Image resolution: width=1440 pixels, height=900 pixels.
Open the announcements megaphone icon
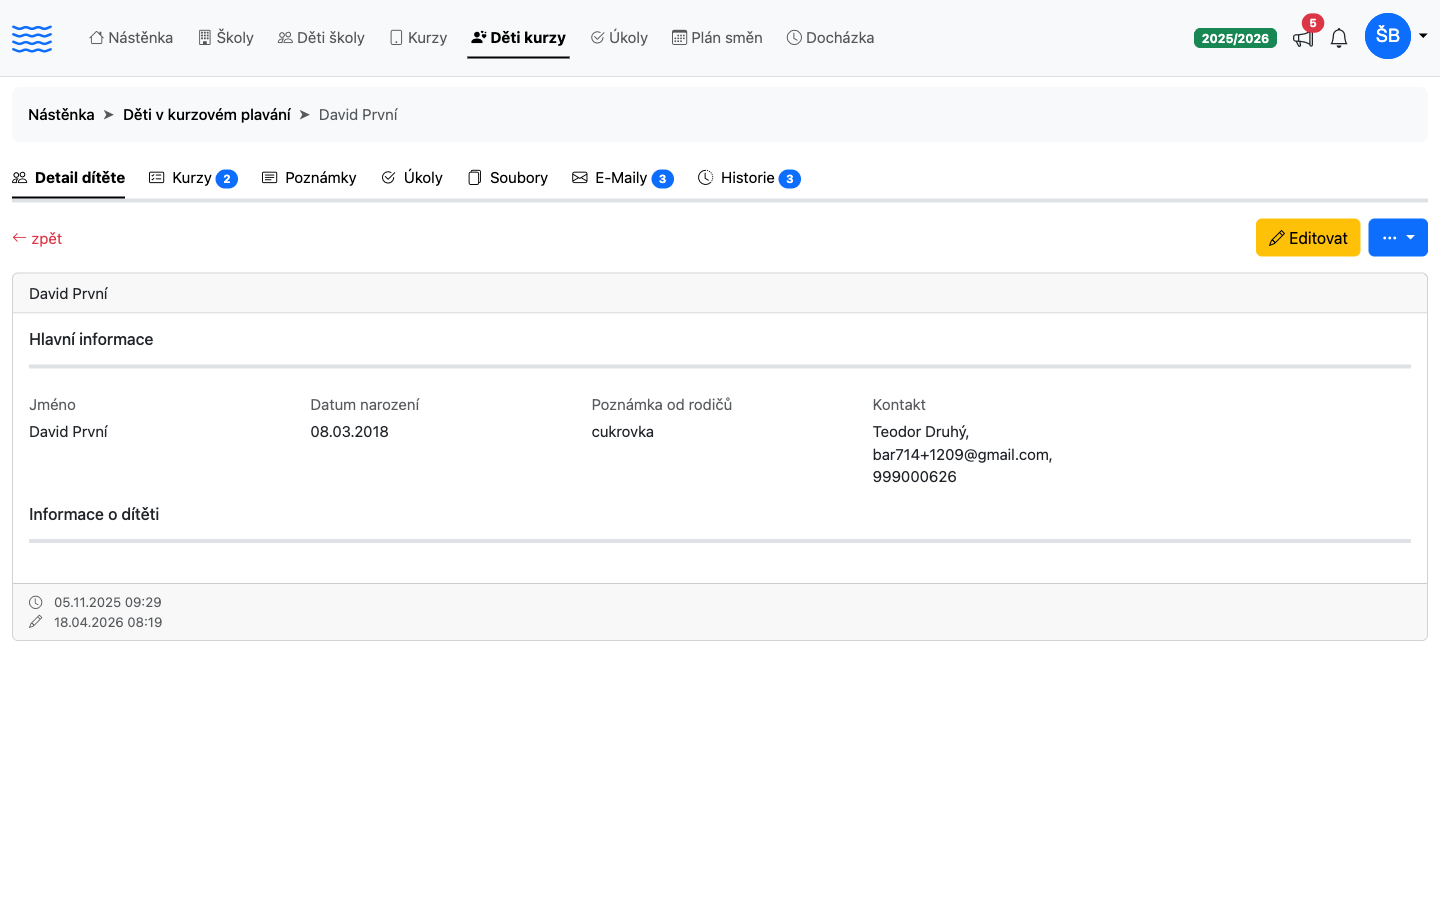[x=1303, y=38]
